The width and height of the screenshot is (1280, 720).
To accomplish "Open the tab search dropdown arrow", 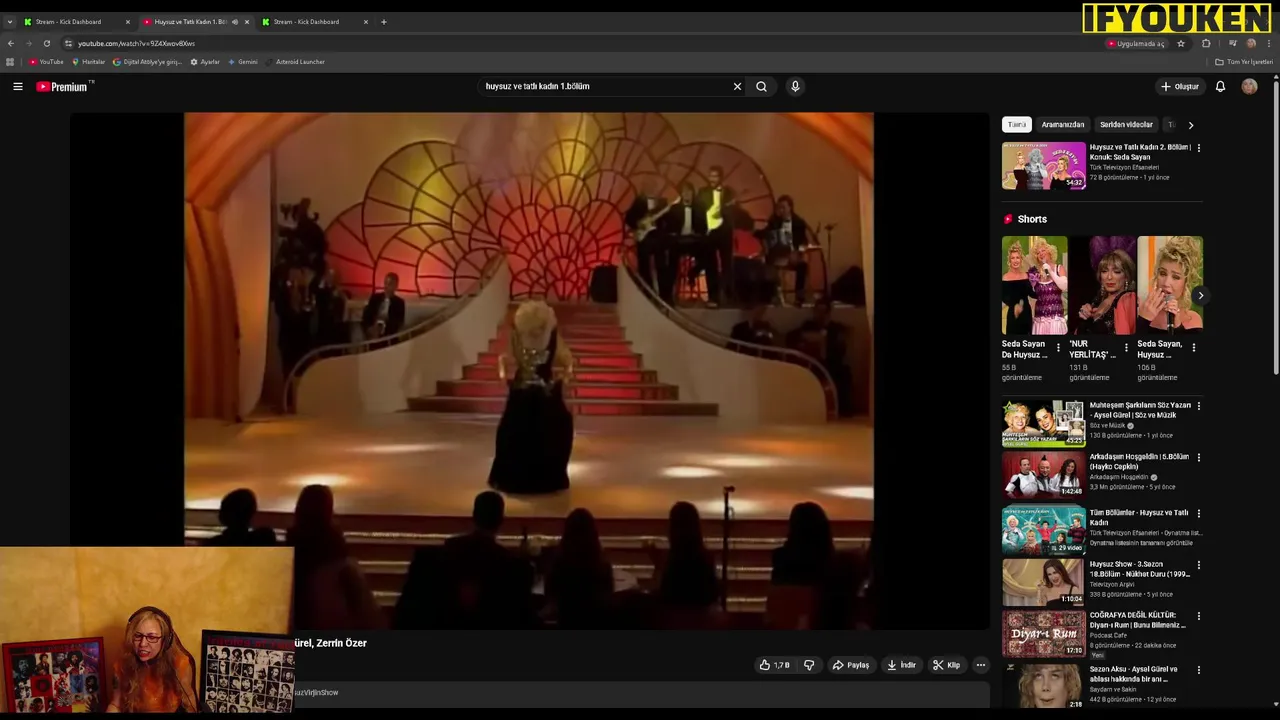I will tap(10, 22).
